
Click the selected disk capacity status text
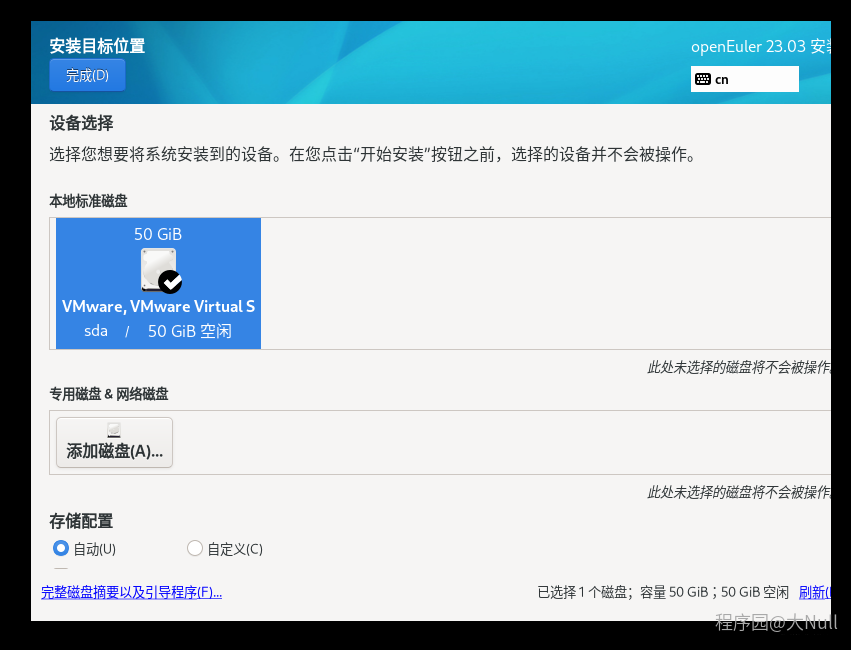click(662, 592)
